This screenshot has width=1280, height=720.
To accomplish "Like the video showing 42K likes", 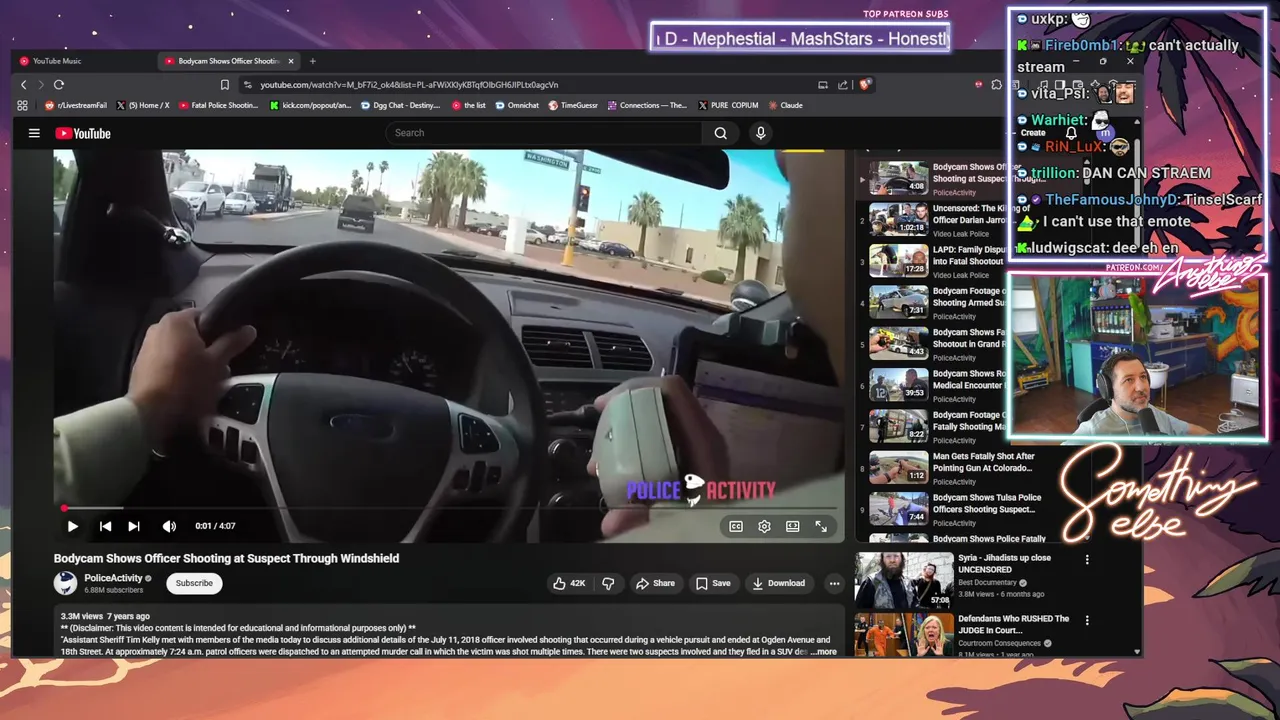I will click(569, 583).
